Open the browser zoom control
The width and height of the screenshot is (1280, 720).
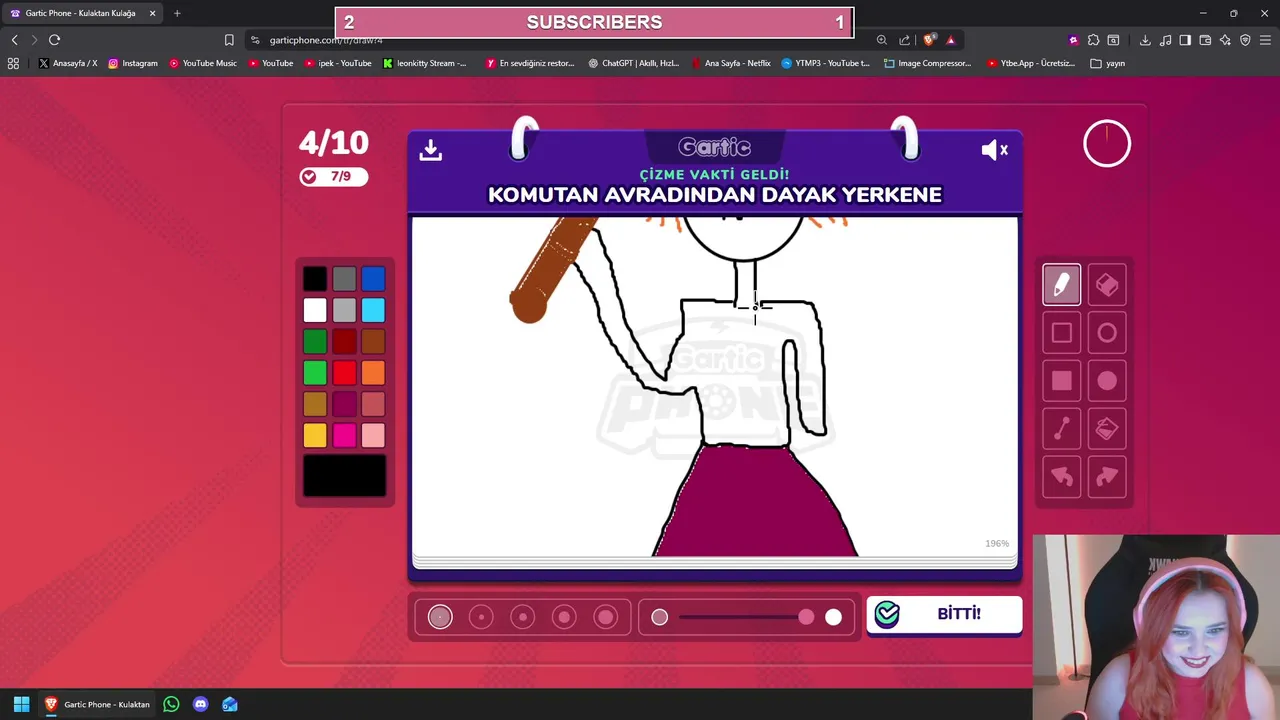coord(881,40)
